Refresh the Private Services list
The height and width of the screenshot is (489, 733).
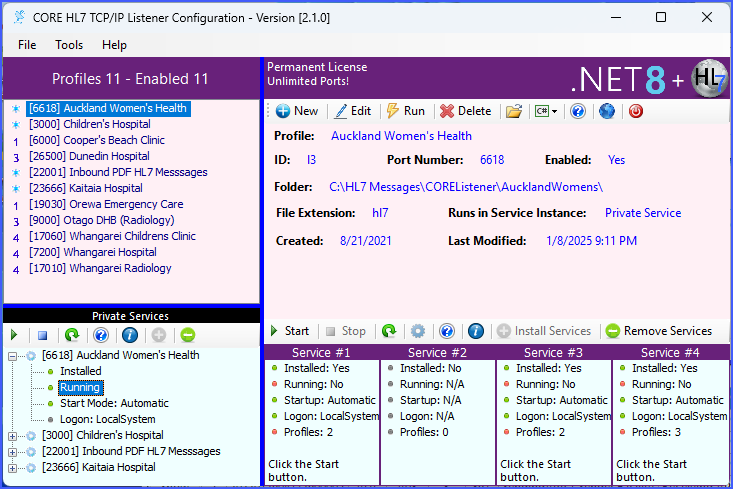click(x=72, y=335)
